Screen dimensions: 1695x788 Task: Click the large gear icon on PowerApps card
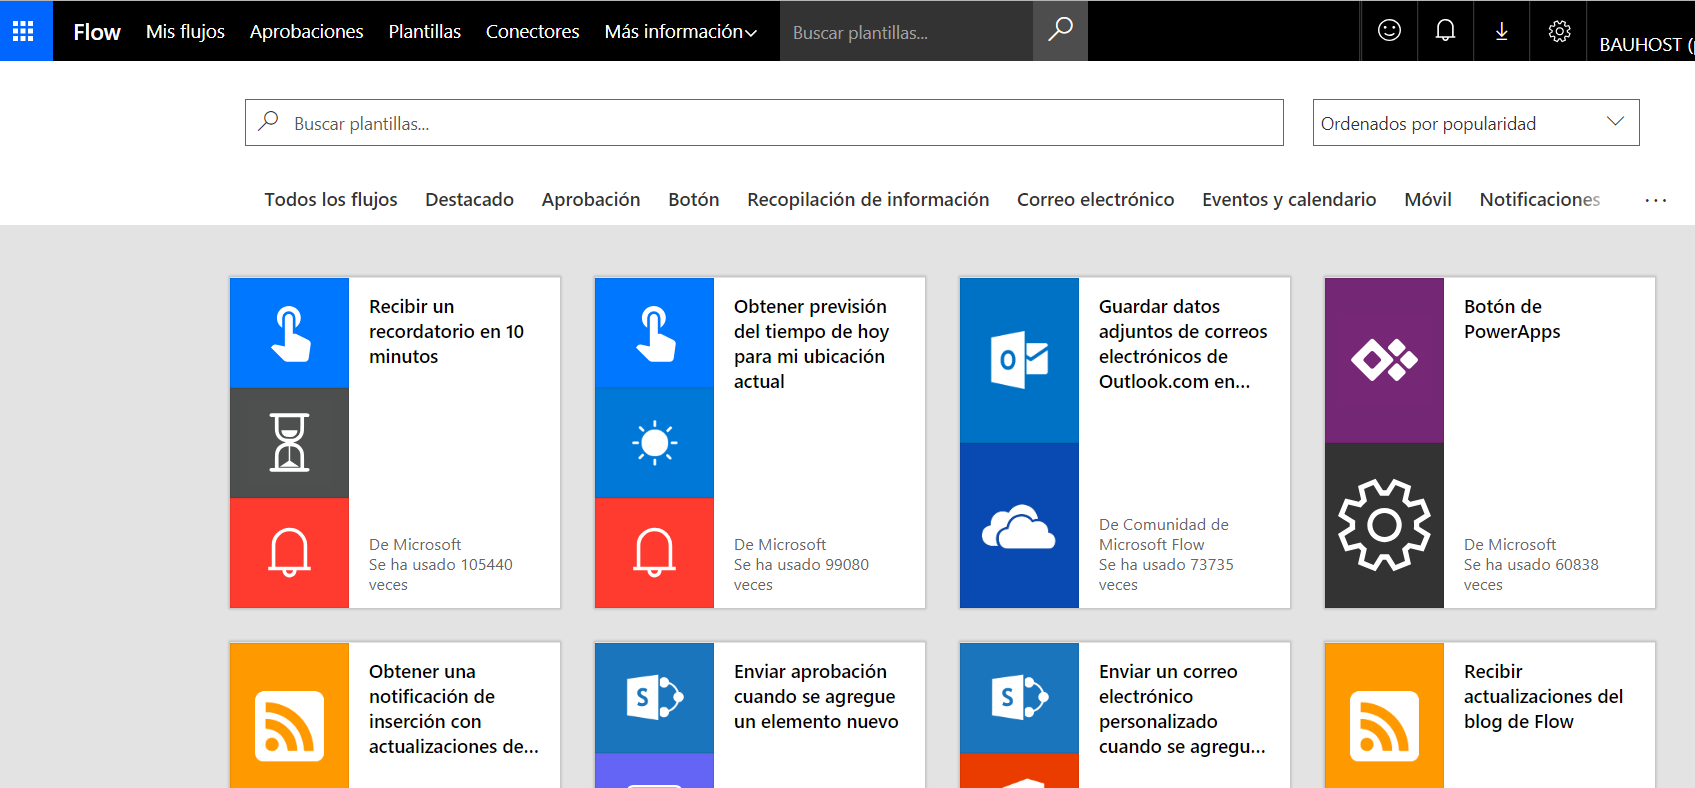point(1385,525)
